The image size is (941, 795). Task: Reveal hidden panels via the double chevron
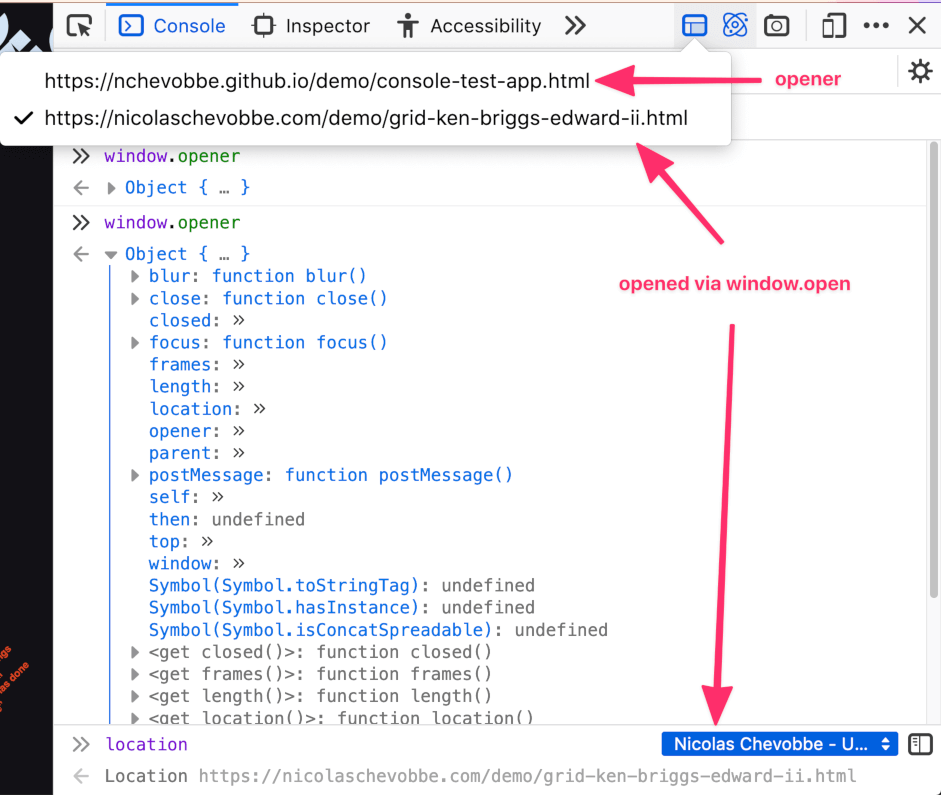pos(575,26)
